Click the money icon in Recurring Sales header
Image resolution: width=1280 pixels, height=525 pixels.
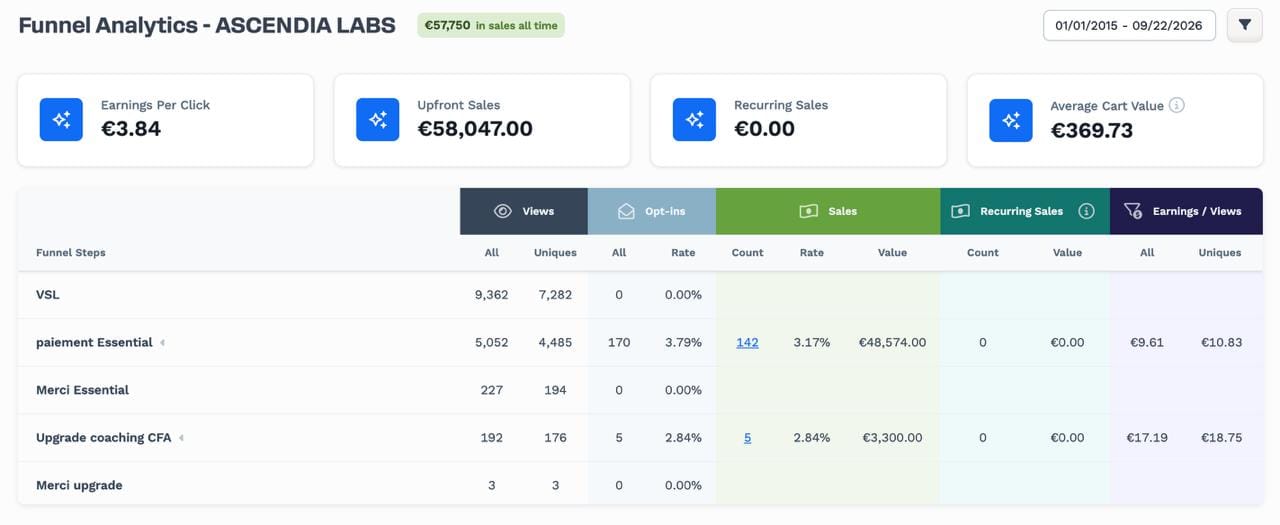(x=960, y=211)
